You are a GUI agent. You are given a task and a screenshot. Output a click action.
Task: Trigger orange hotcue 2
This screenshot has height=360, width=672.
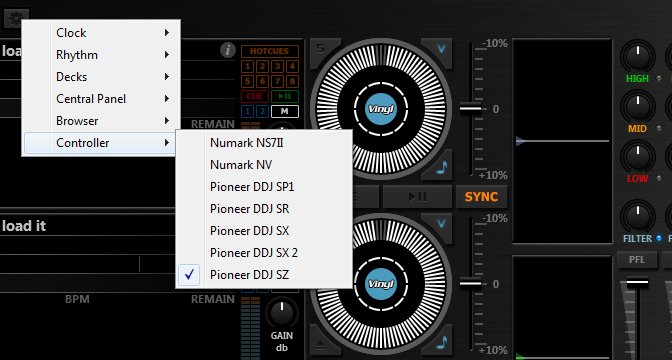pos(262,66)
